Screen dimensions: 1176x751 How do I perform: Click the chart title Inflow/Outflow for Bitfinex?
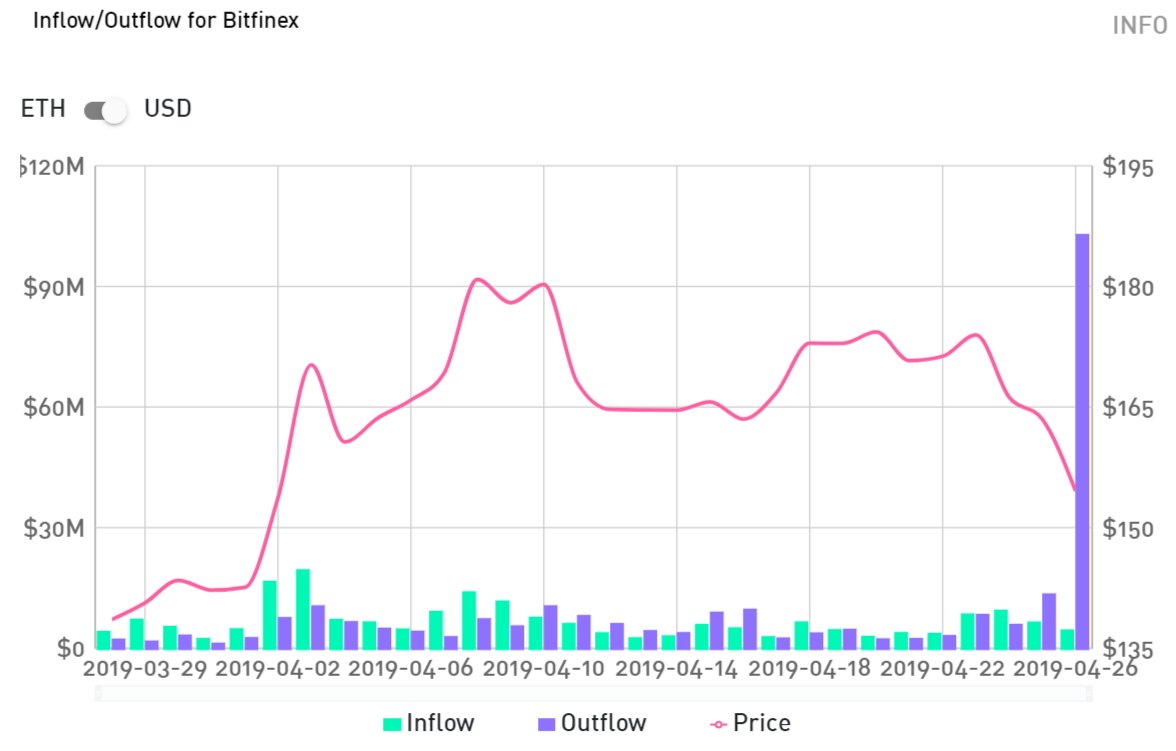click(x=165, y=20)
